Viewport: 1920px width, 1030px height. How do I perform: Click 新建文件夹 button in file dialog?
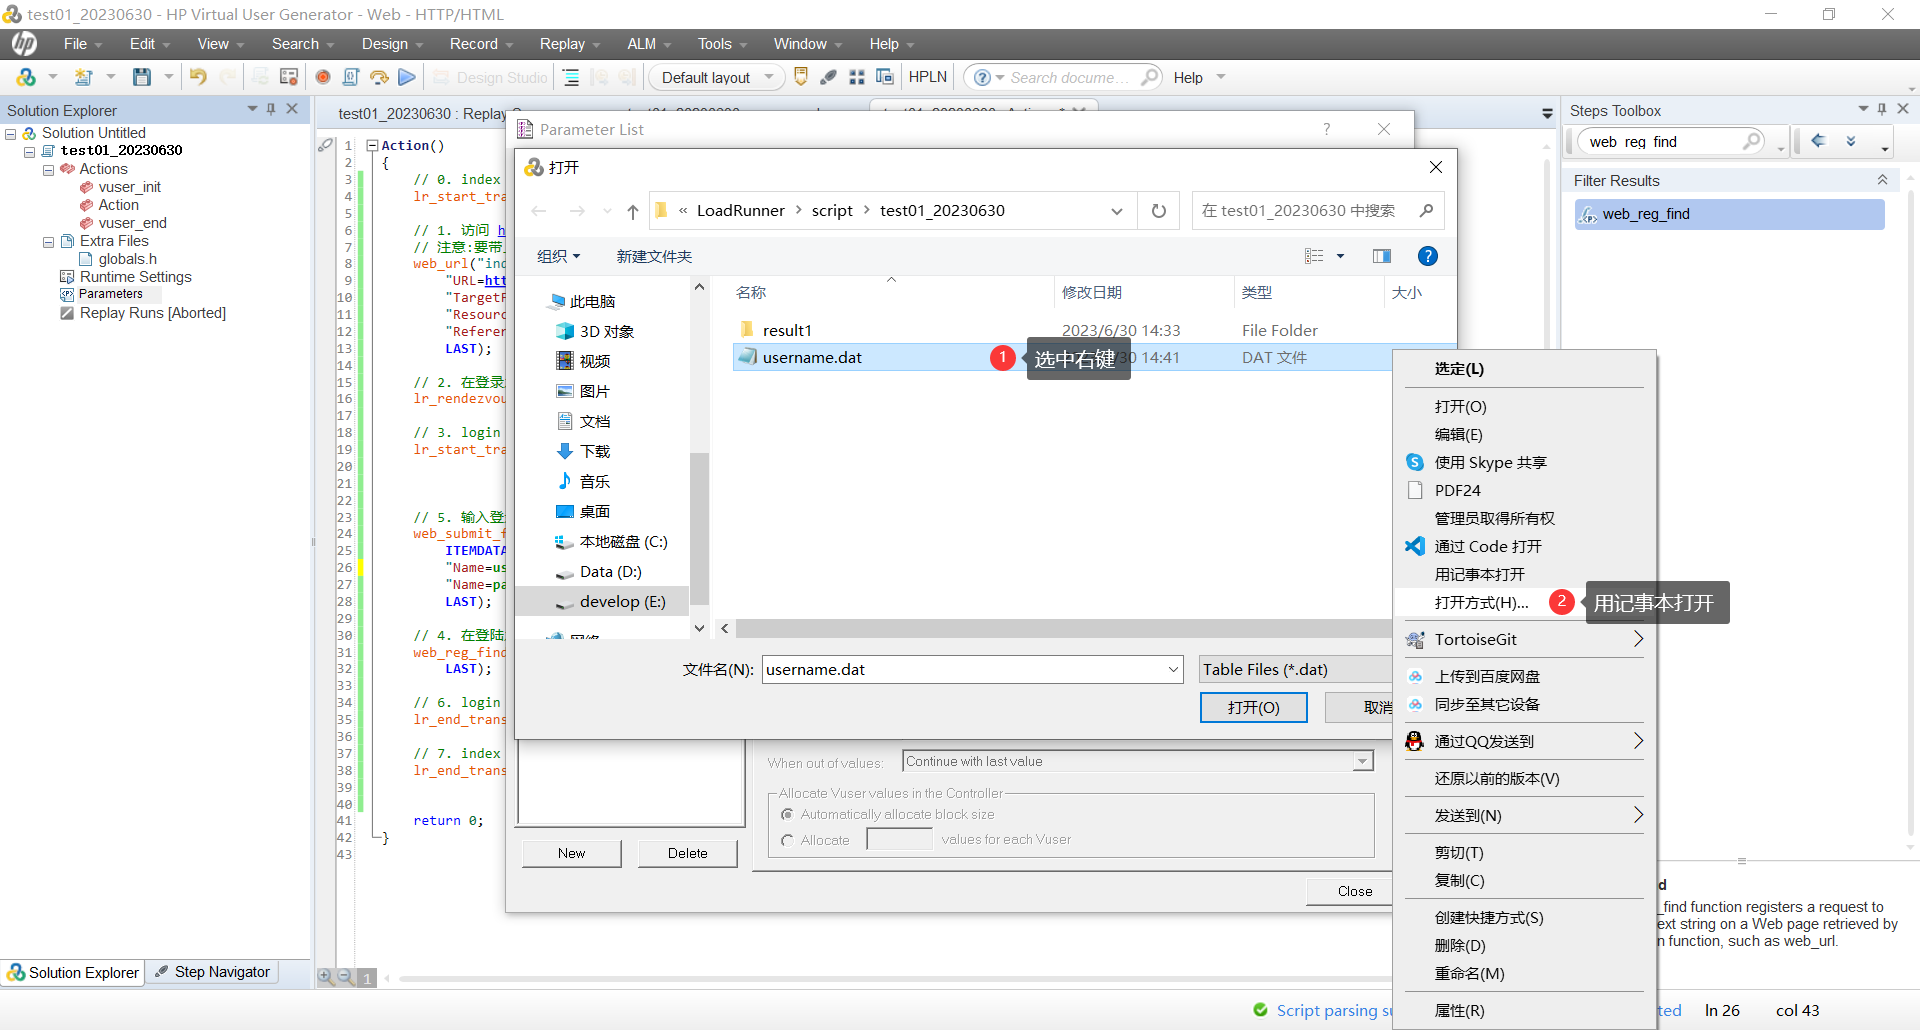[654, 256]
